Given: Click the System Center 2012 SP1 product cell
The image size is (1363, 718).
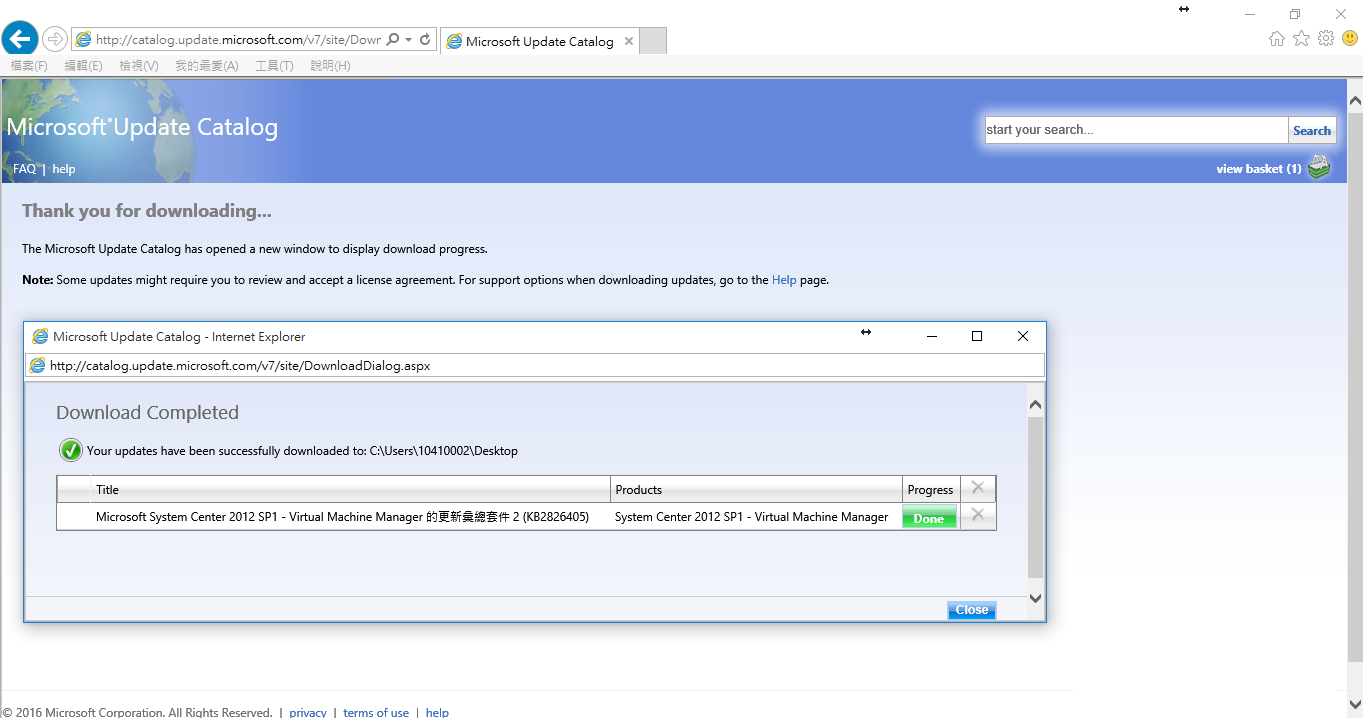Looking at the screenshot, I should (x=751, y=517).
